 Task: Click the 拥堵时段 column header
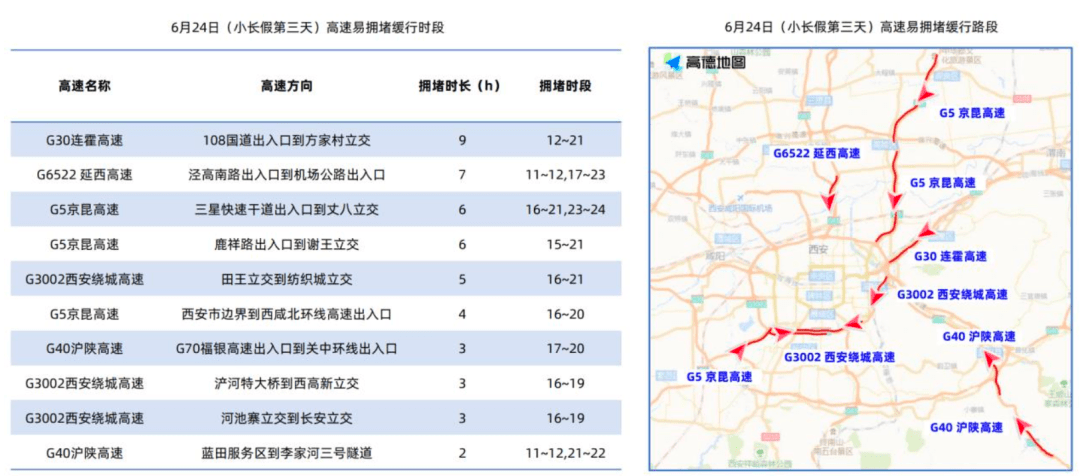click(x=564, y=86)
